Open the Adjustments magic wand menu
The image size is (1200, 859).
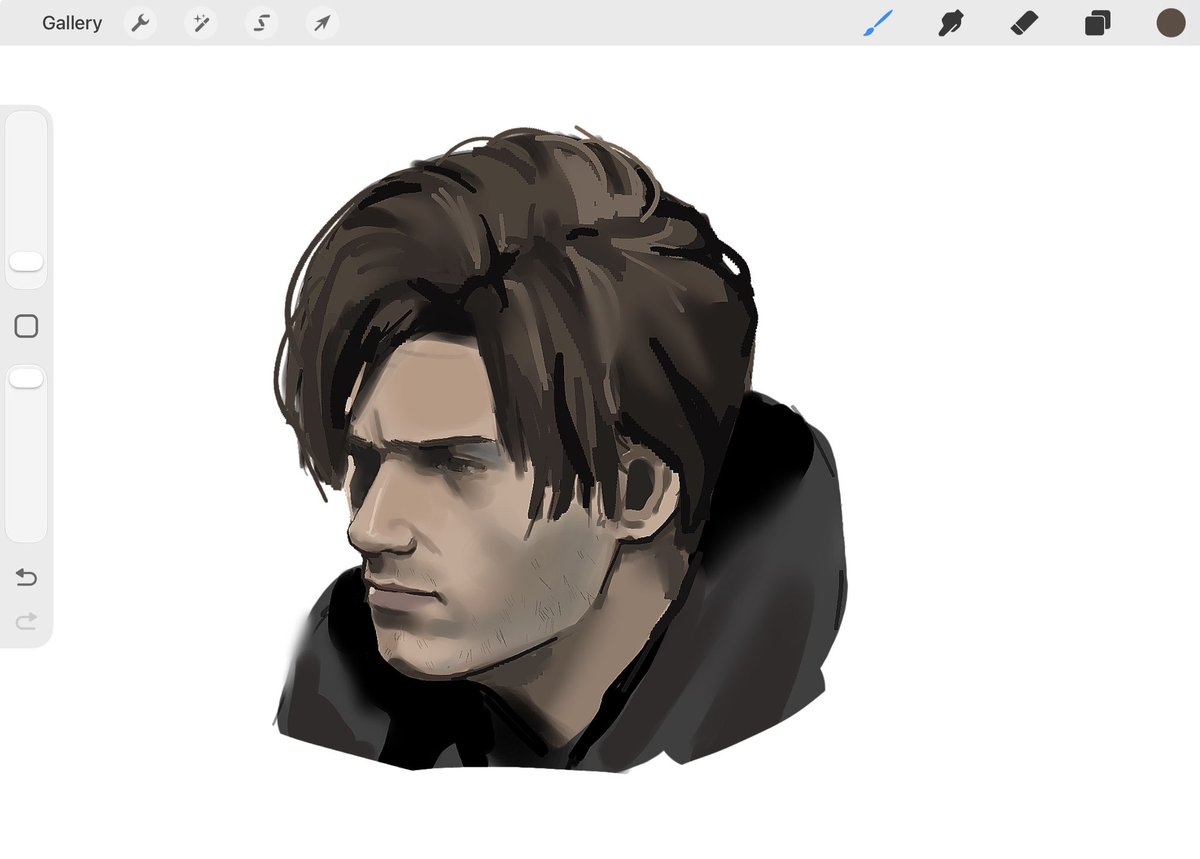pyautogui.click(x=201, y=23)
